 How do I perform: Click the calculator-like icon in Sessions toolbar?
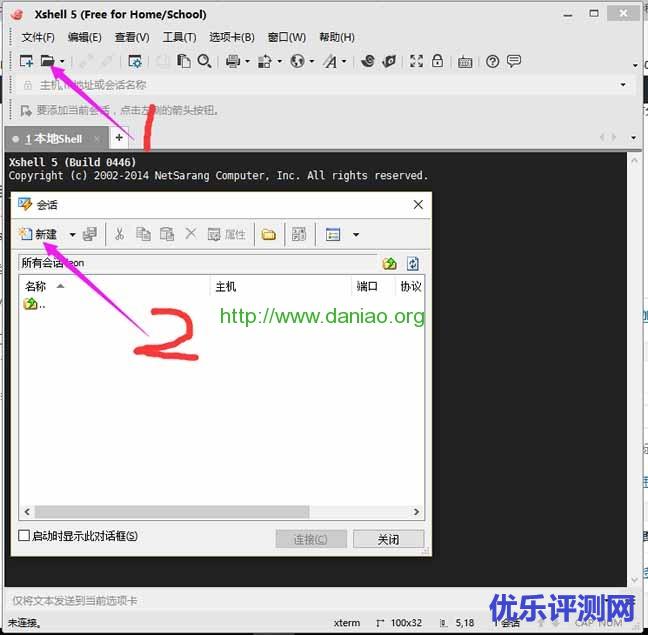point(299,234)
